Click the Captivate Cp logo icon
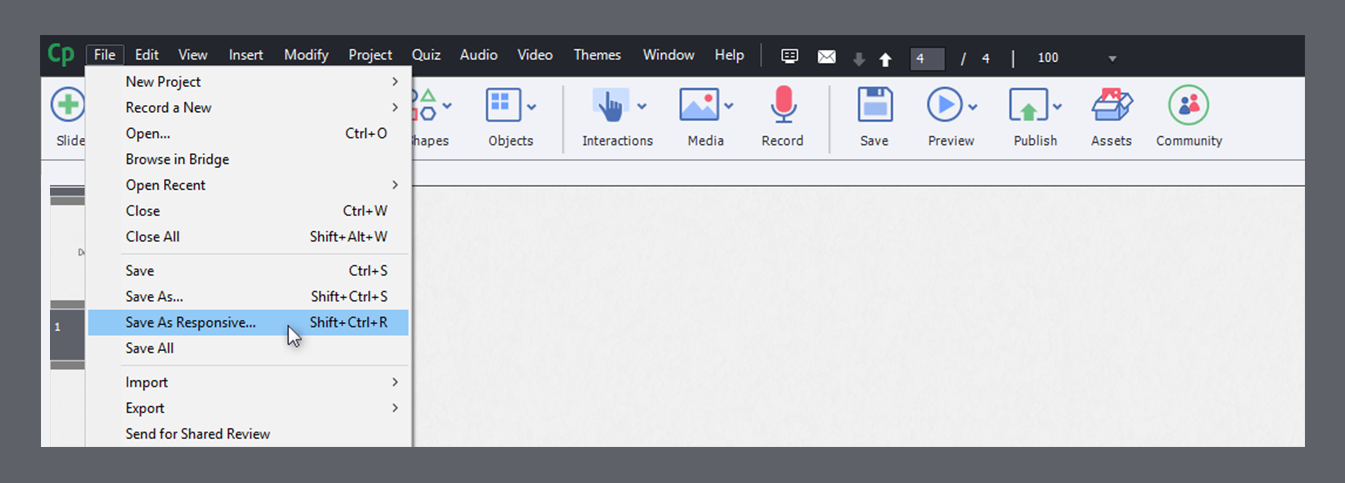 [x=61, y=55]
